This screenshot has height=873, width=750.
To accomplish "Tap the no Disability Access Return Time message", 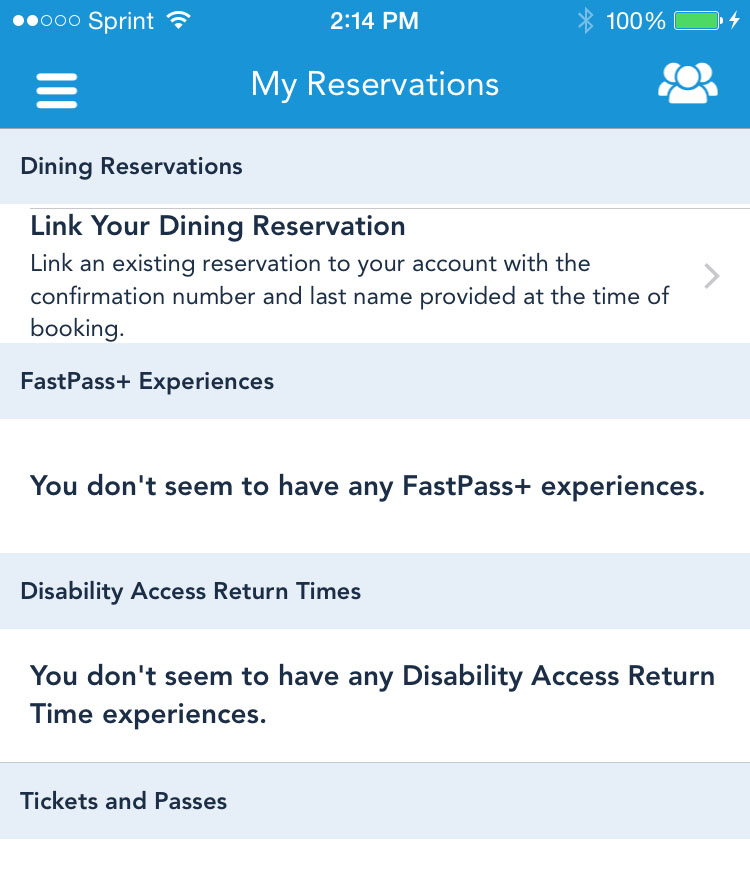I will [372, 695].
